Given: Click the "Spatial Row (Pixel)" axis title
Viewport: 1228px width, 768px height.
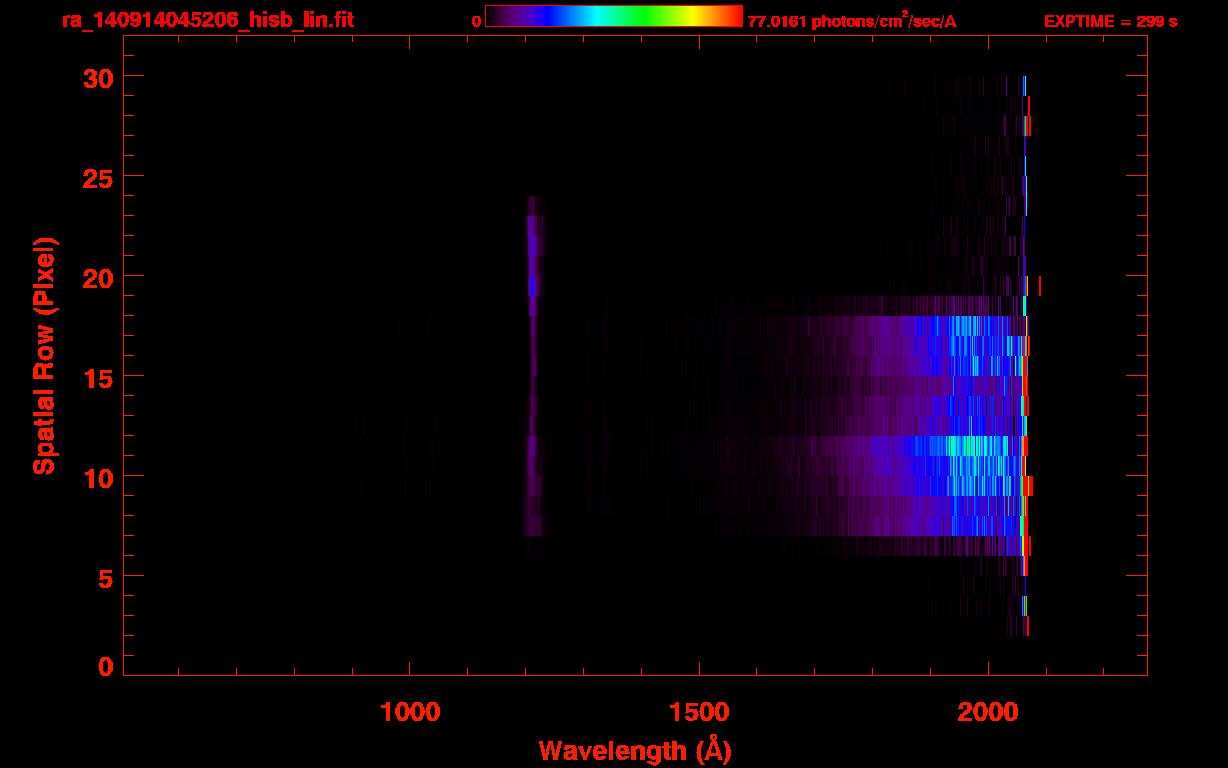Looking at the screenshot, I should [44, 356].
